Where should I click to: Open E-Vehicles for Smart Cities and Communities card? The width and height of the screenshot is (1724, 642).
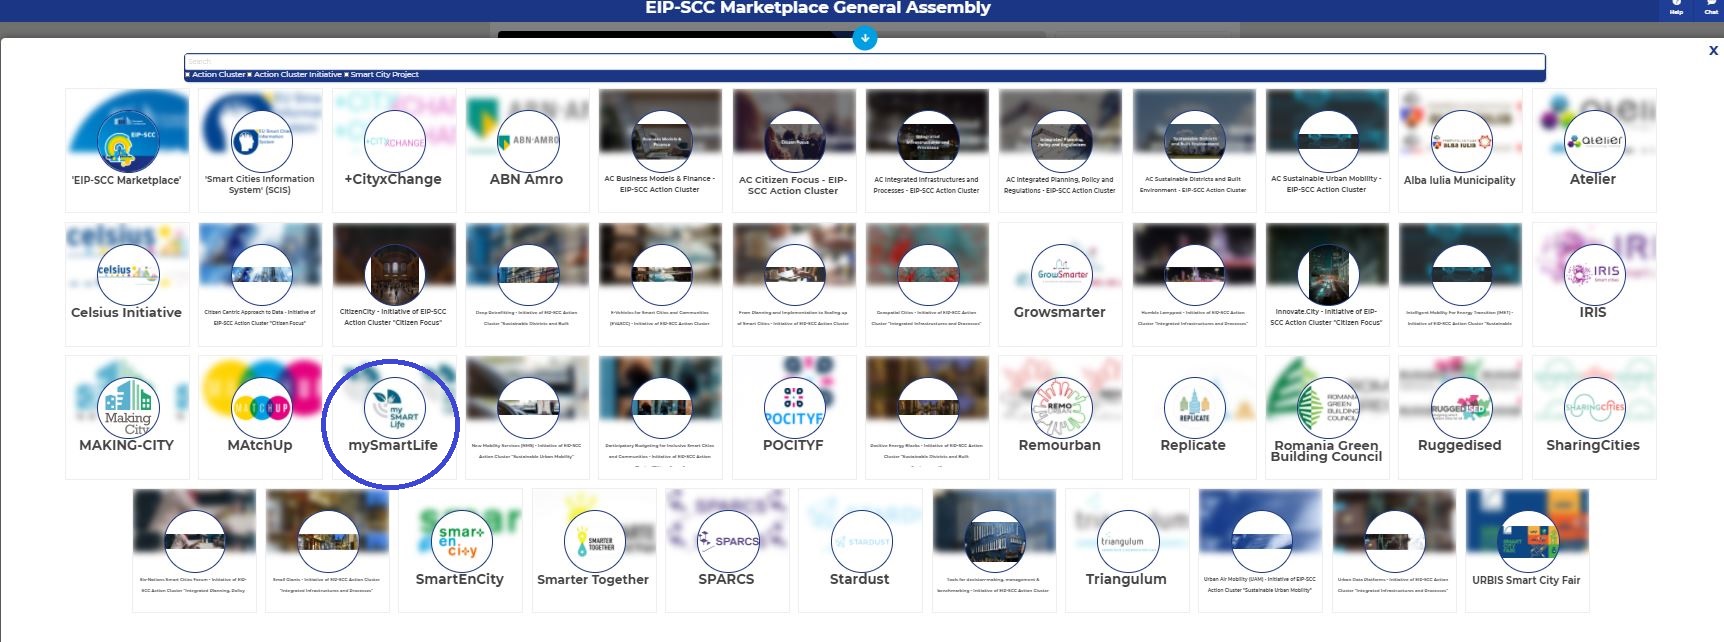click(x=660, y=284)
